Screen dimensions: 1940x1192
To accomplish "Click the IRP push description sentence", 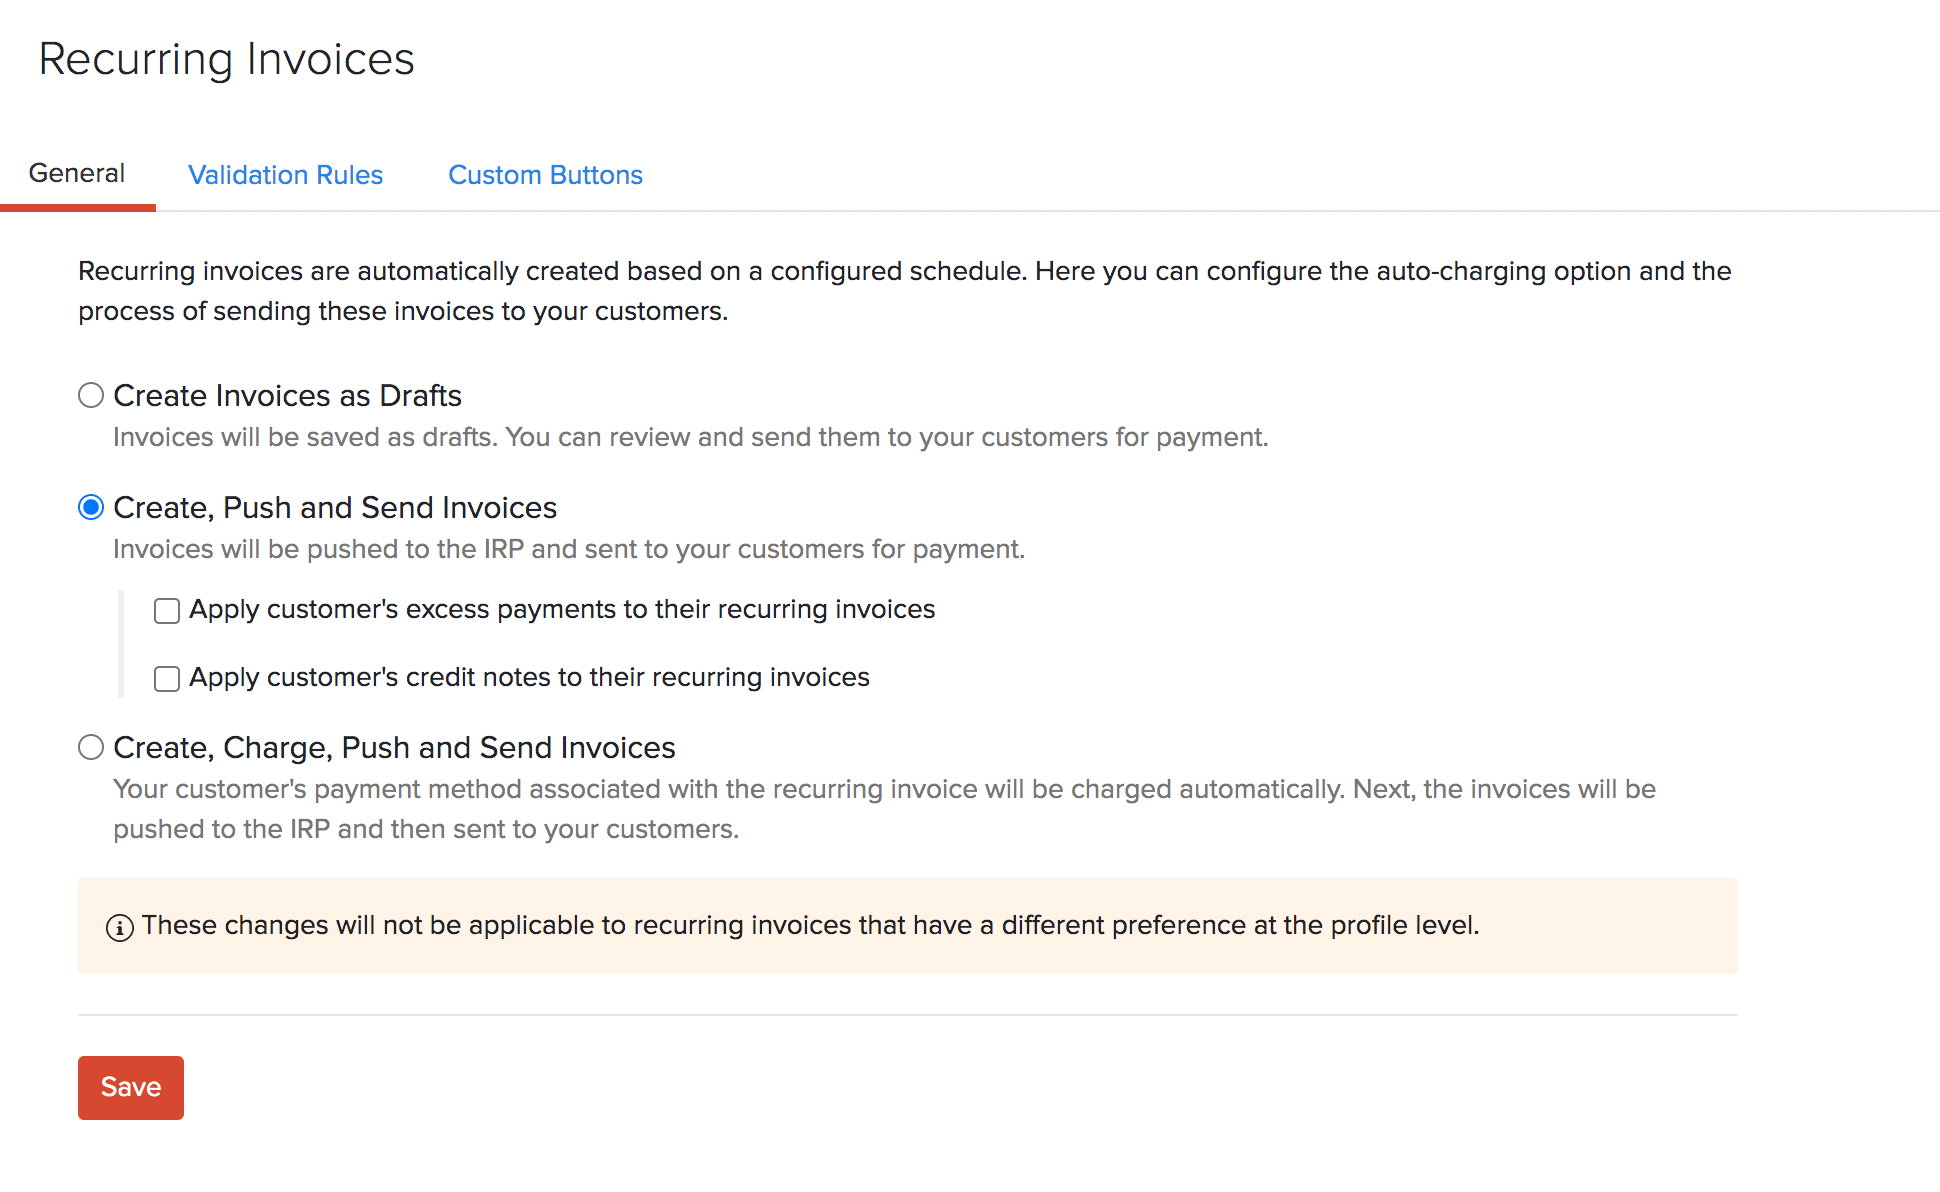I will (x=569, y=549).
